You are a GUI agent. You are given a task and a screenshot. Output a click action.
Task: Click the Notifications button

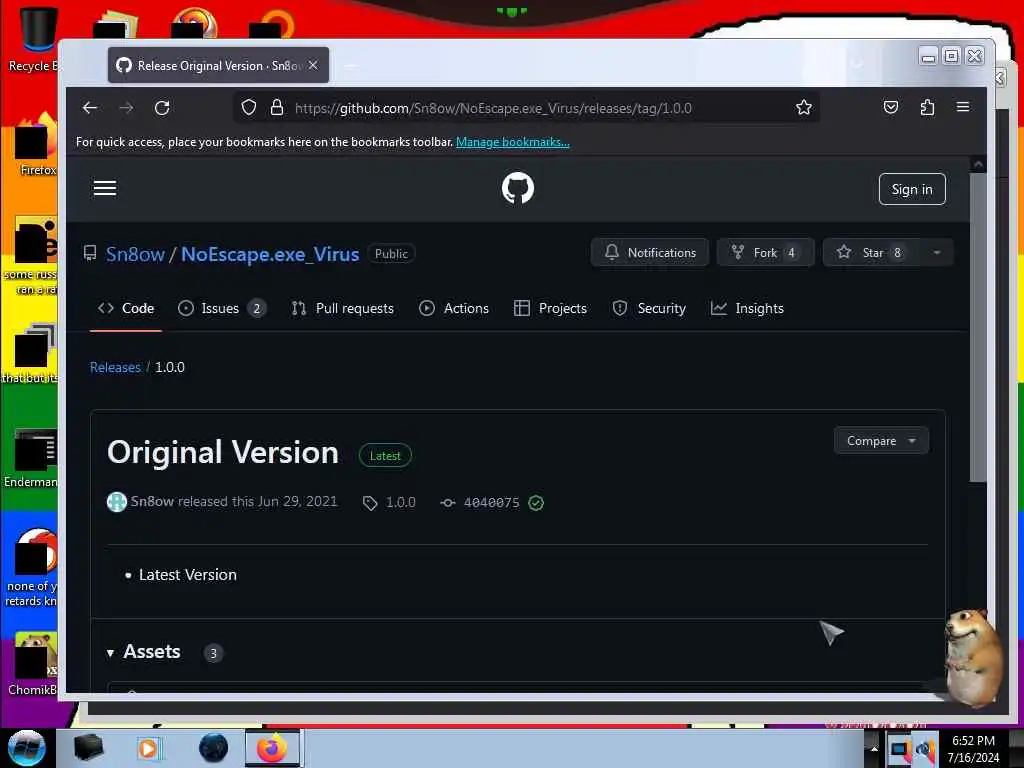(650, 253)
